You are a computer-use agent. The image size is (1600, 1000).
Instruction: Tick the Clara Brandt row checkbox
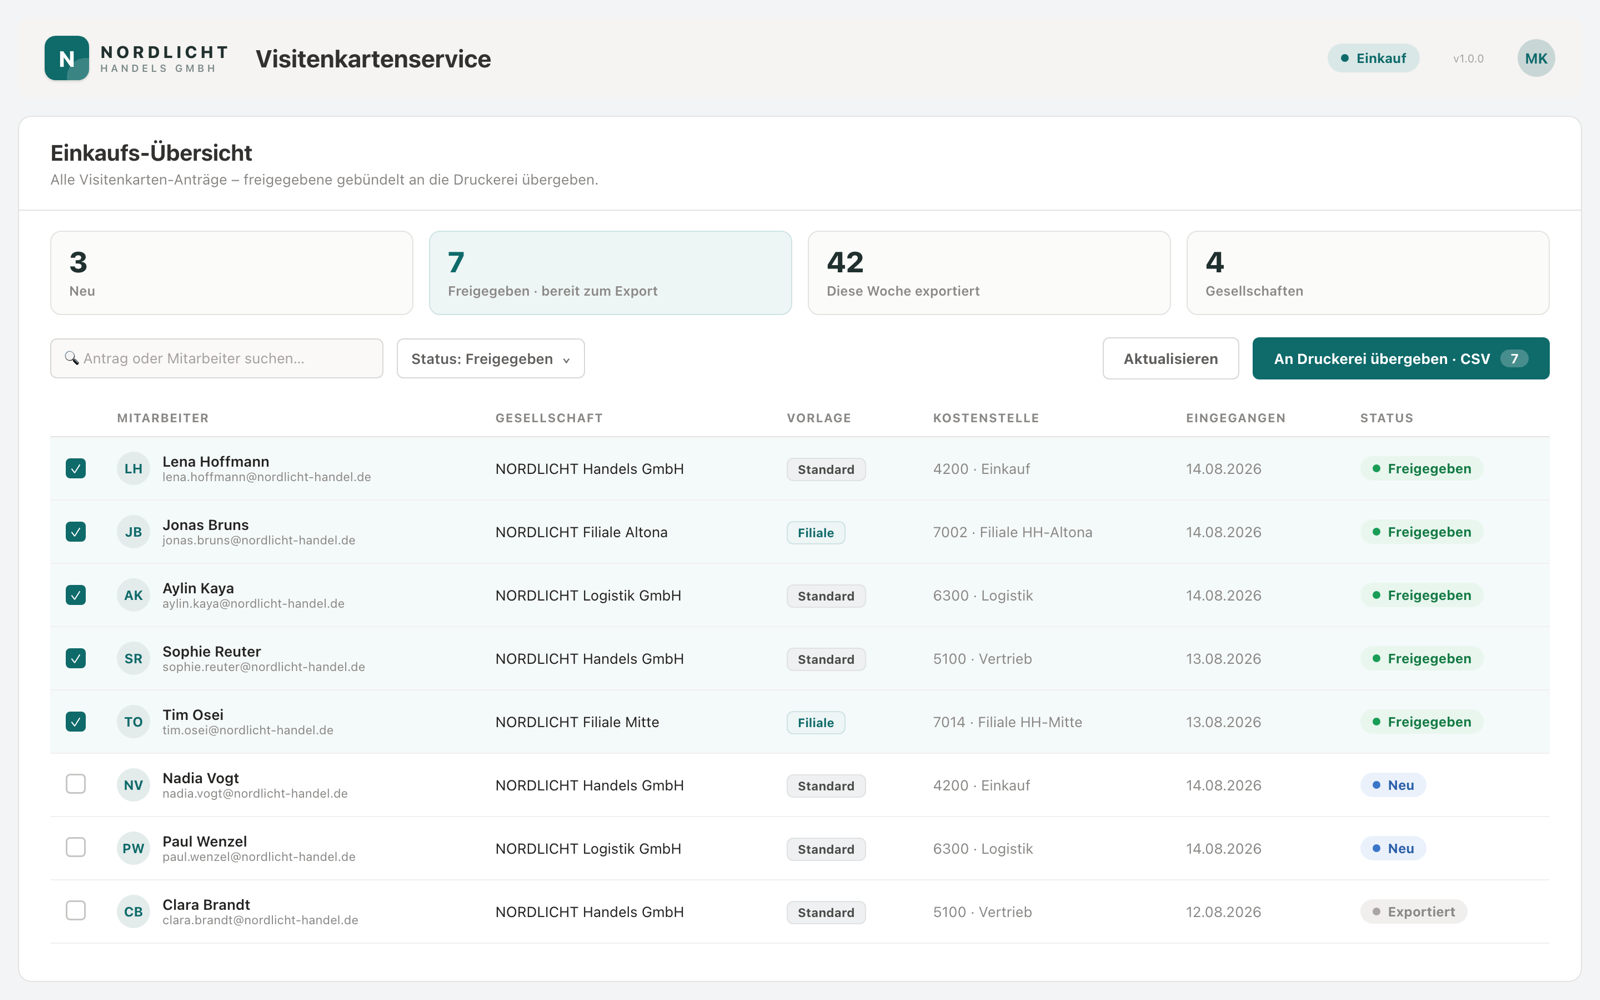pyautogui.click(x=76, y=910)
